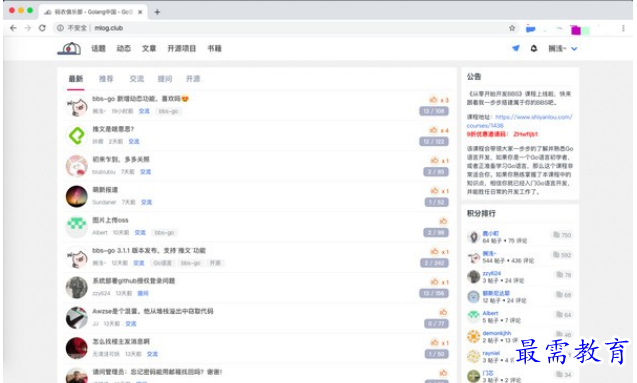The height and width of the screenshot is (383, 637).
Task: Open the post '怎么找楼主发消息啊'
Action: pos(121,342)
